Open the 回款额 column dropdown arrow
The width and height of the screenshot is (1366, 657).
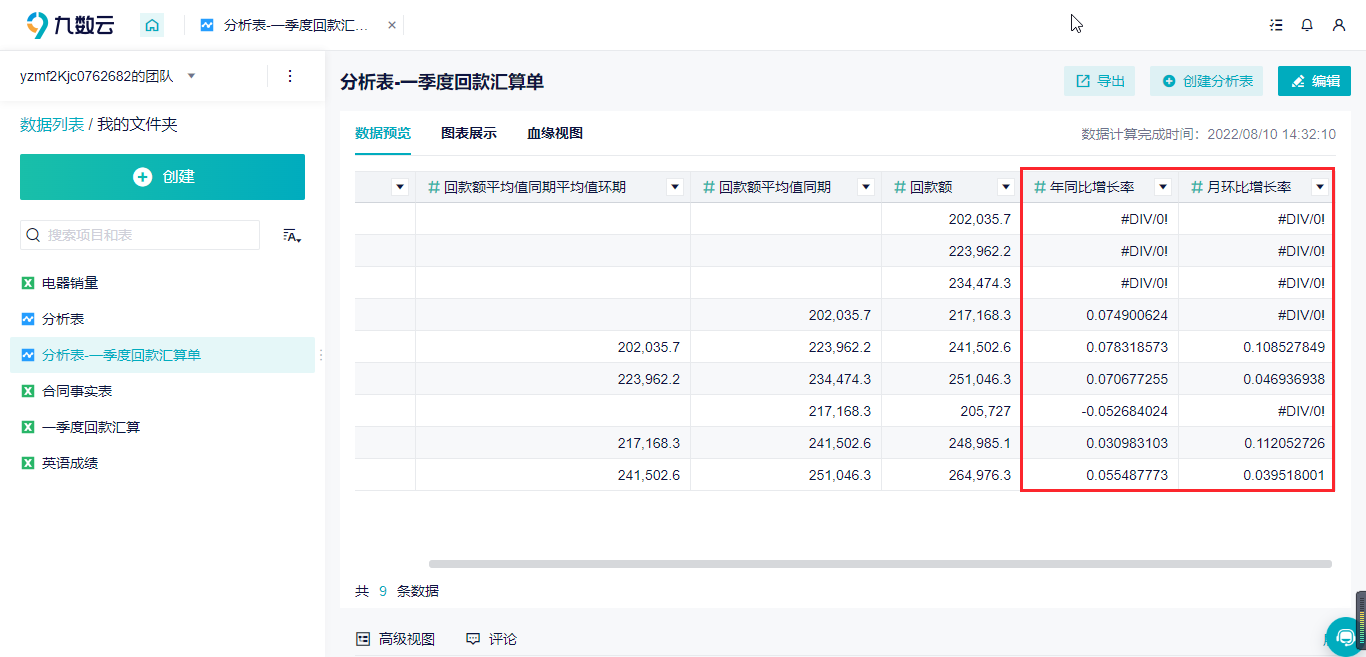pos(1006,187)
